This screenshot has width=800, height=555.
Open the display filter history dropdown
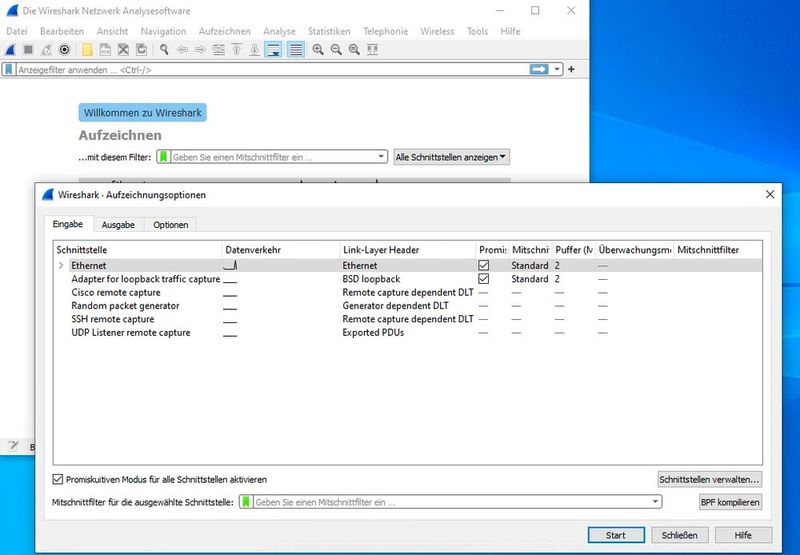click(x=557, y=69)
